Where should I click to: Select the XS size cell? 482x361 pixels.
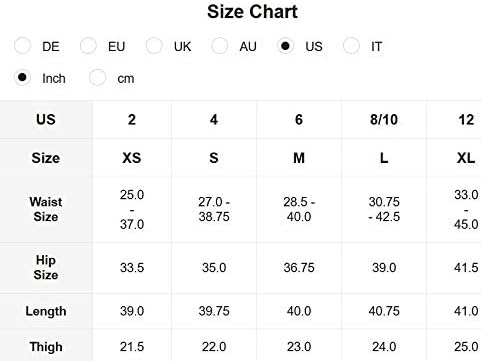pyautogui.click(x=132, y=158)
